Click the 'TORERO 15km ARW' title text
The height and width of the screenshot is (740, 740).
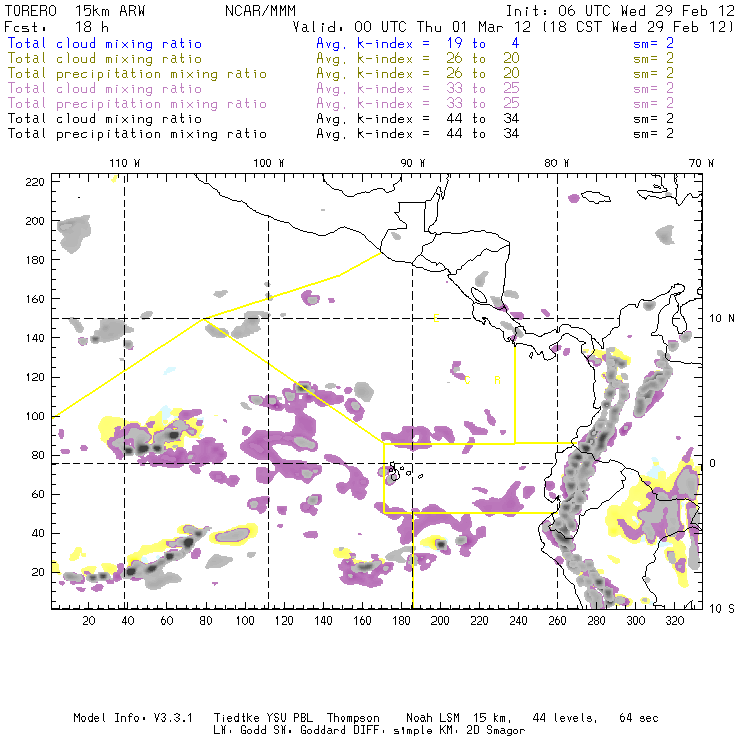tap(75, 11)
